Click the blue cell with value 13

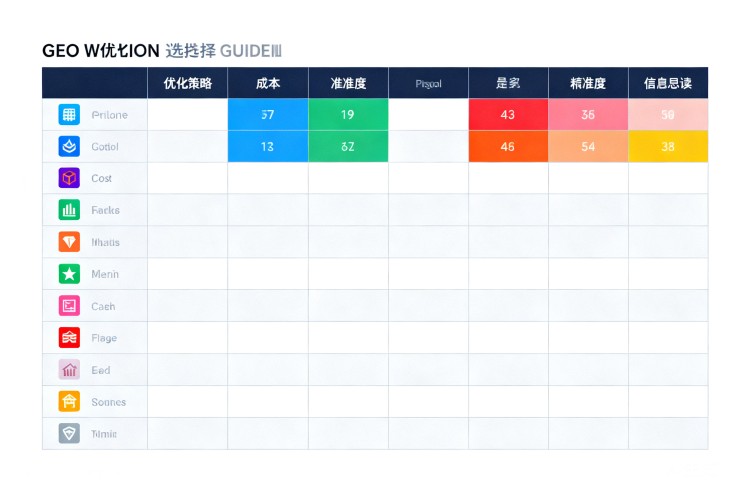point(268,146)
